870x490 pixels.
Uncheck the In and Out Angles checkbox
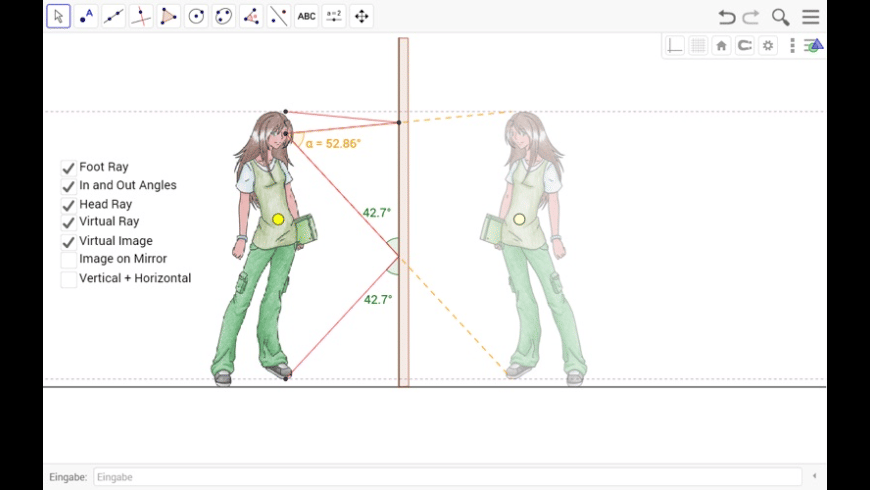68,186
